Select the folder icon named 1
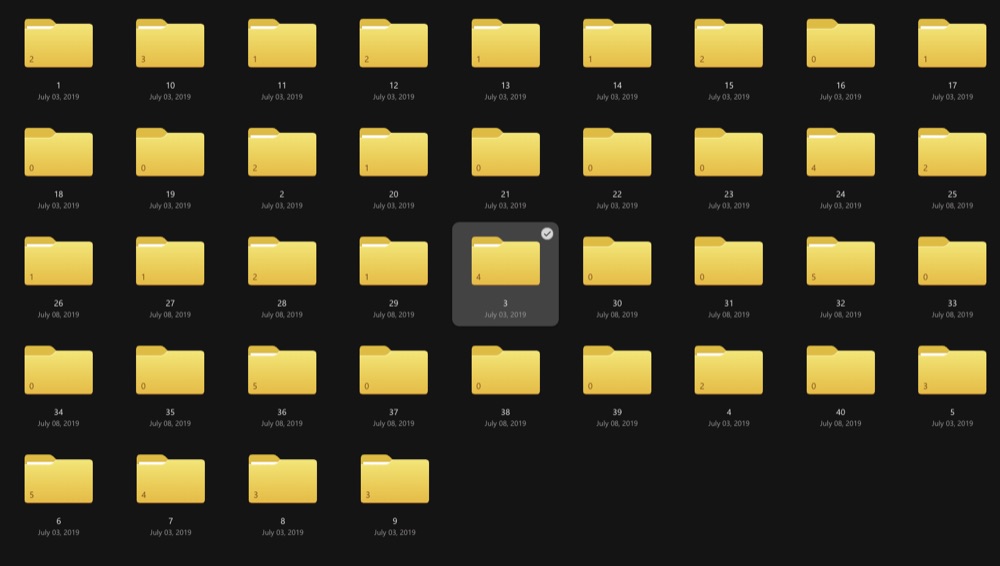 coord(59,43)
